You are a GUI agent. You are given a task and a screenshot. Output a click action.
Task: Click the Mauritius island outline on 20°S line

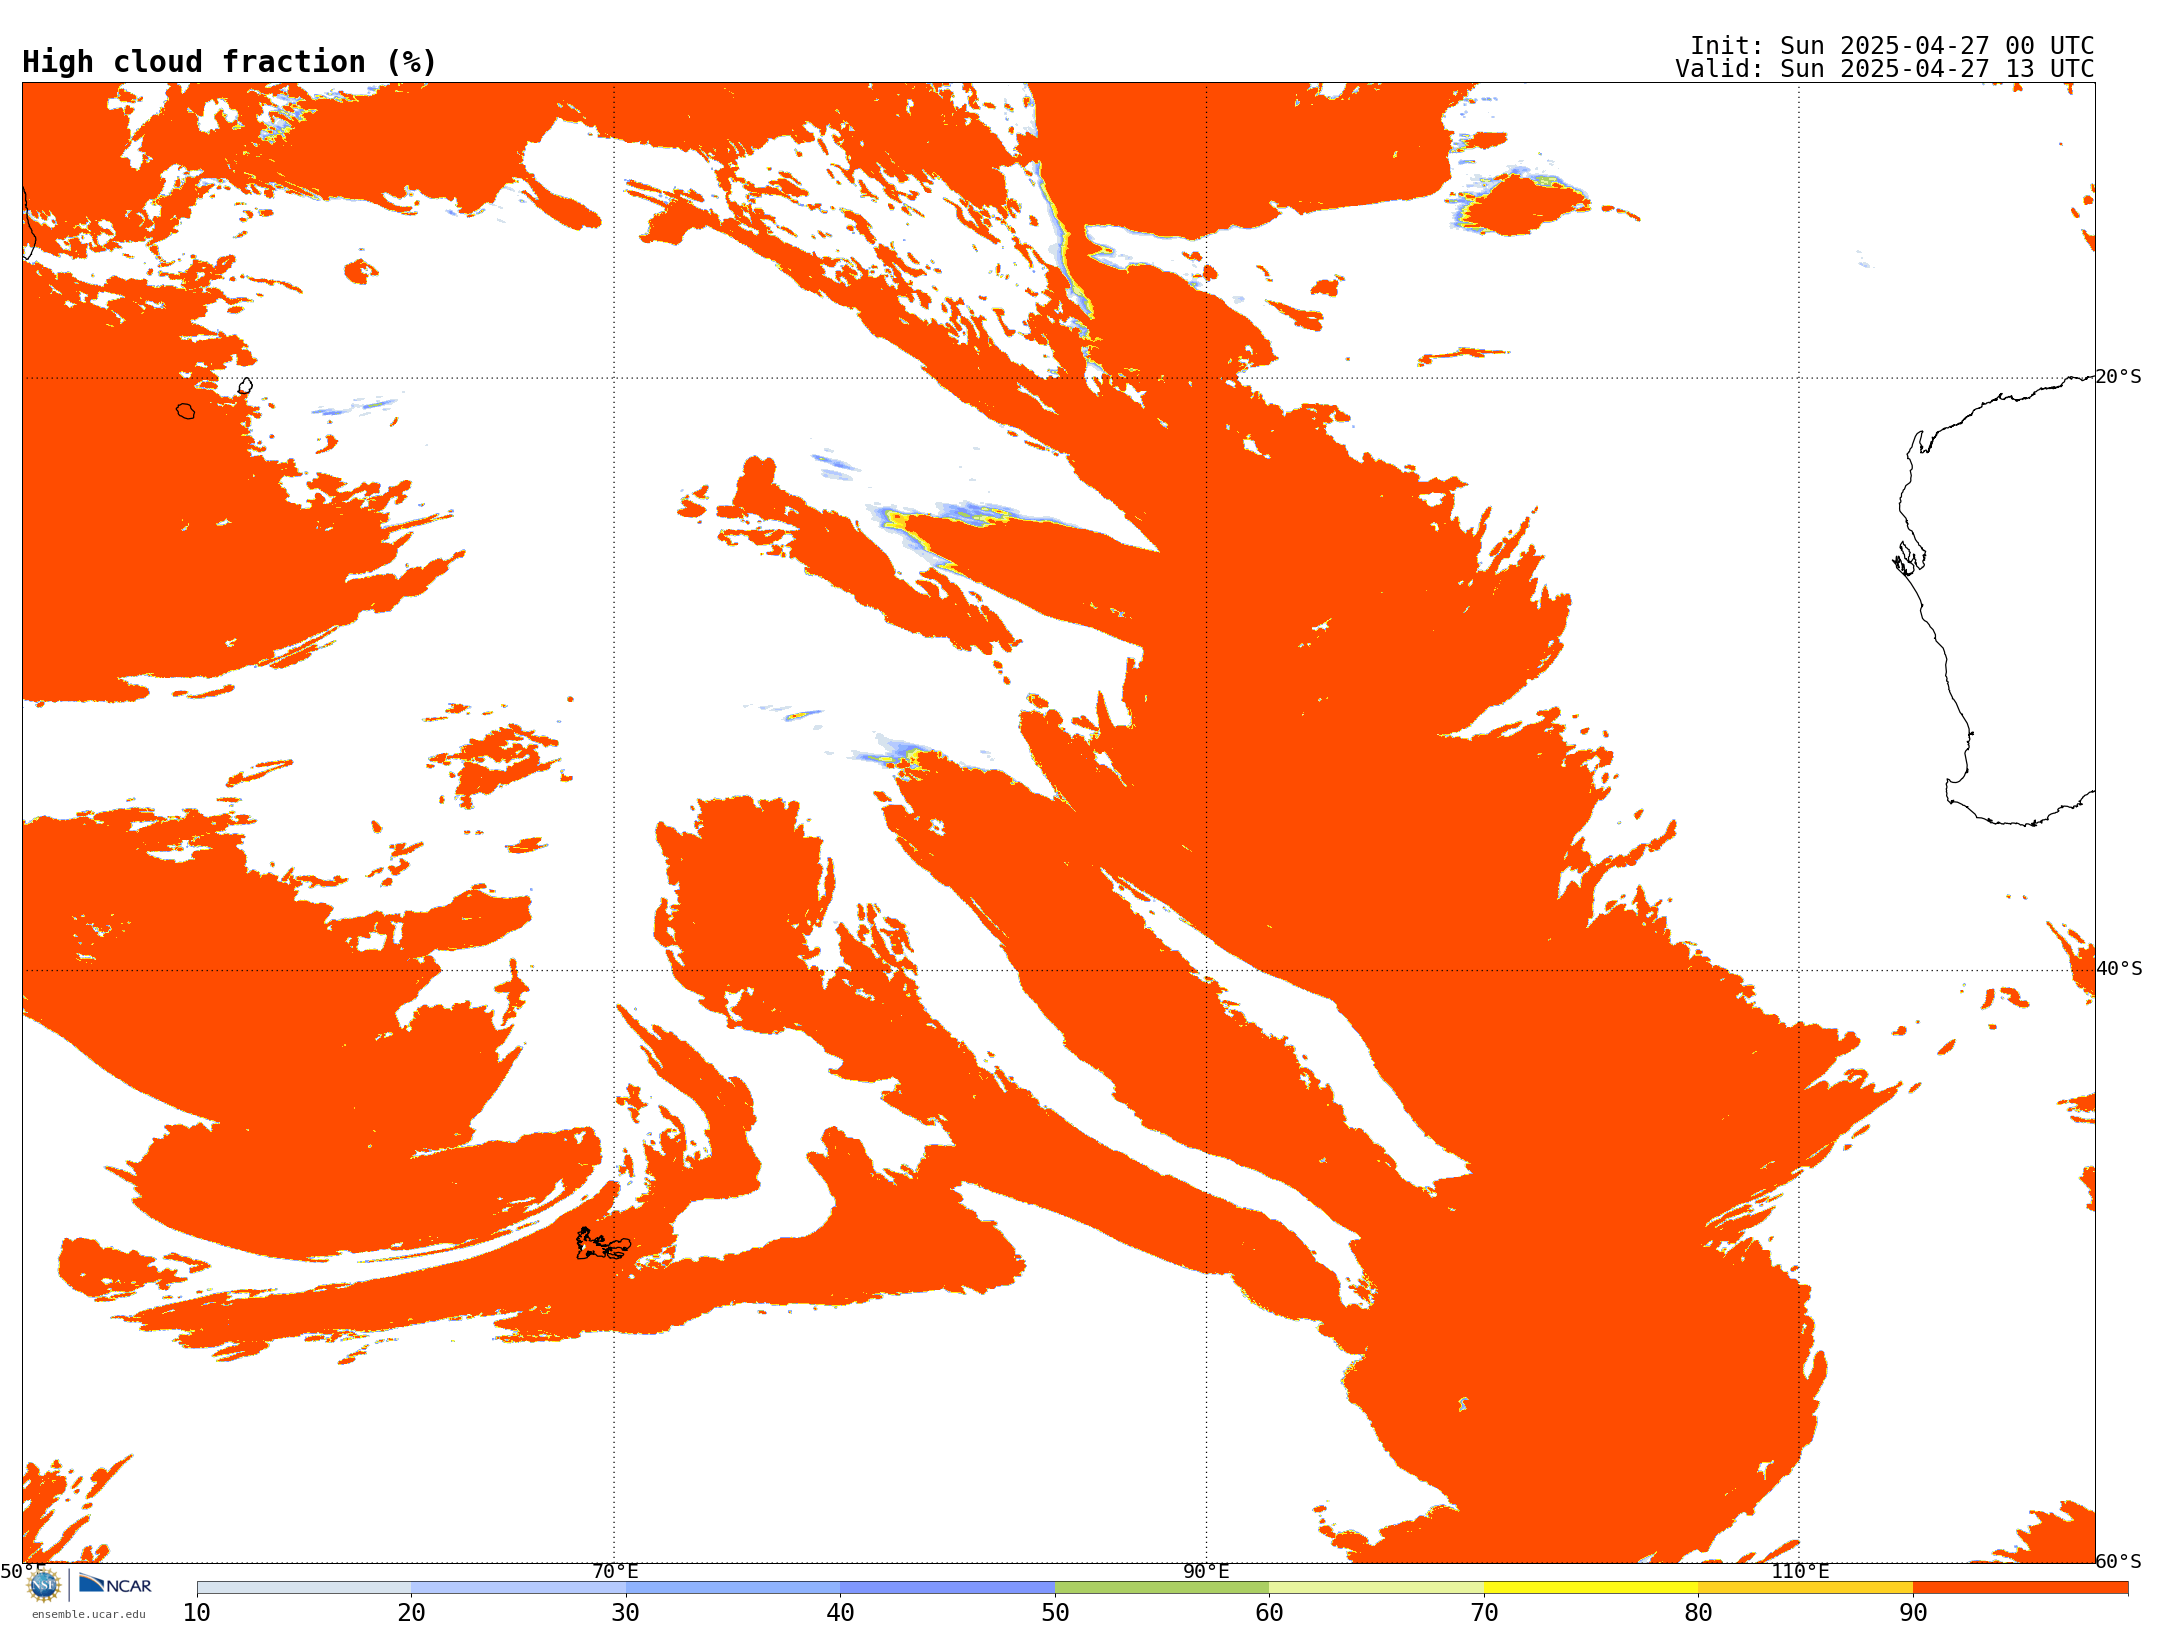click(x=245, y=385)
